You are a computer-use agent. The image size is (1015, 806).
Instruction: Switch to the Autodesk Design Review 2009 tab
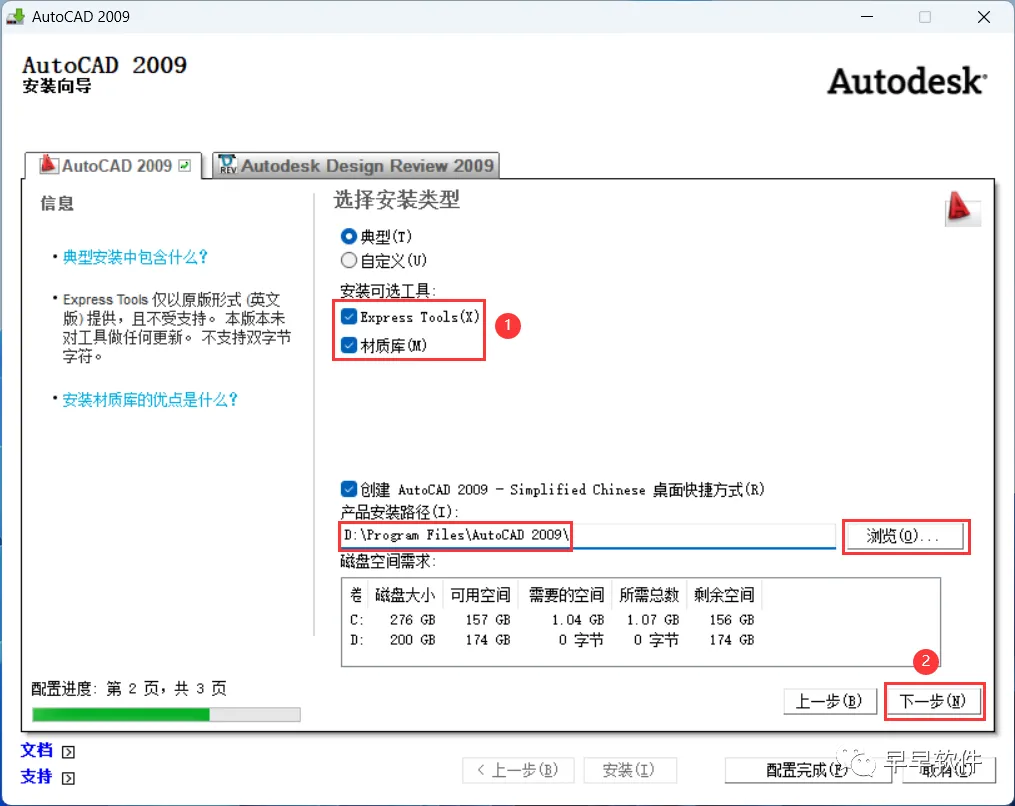[356, 166]
